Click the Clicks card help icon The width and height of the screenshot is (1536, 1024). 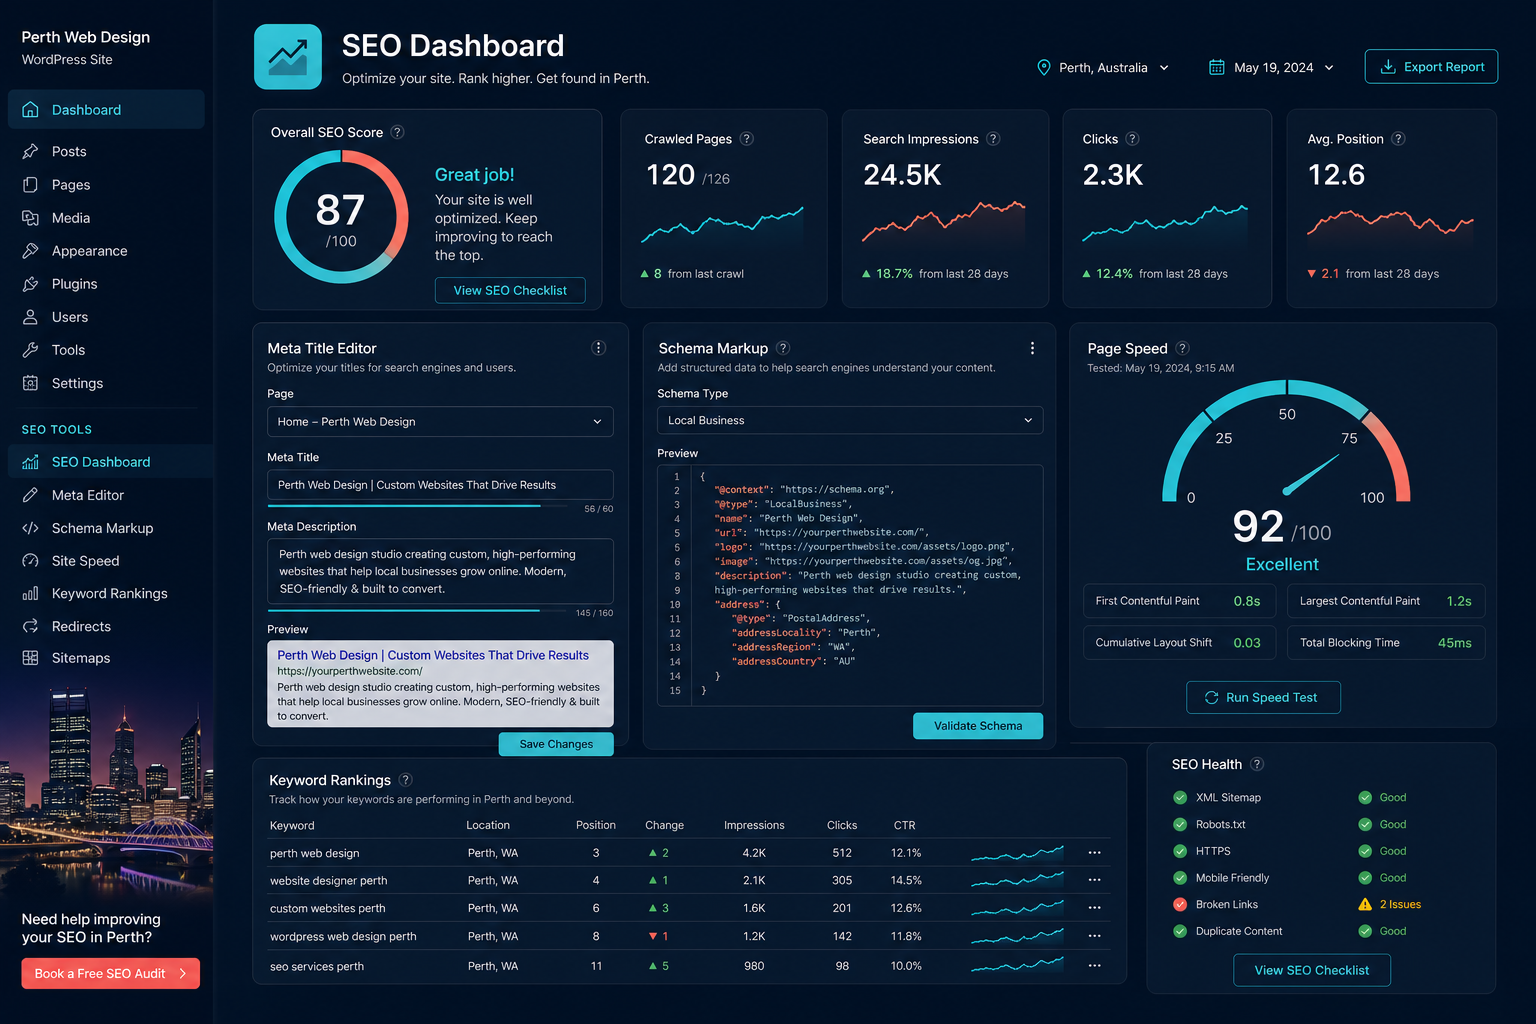click(x=1132, y=139)
